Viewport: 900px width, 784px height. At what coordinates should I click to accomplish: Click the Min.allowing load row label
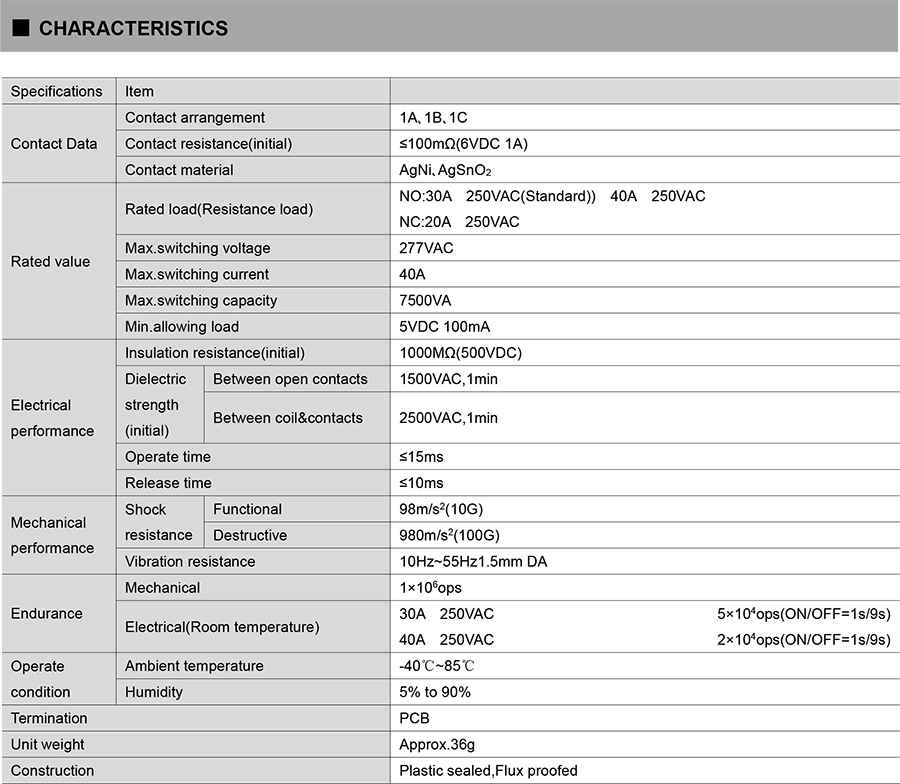pos(182,327)
